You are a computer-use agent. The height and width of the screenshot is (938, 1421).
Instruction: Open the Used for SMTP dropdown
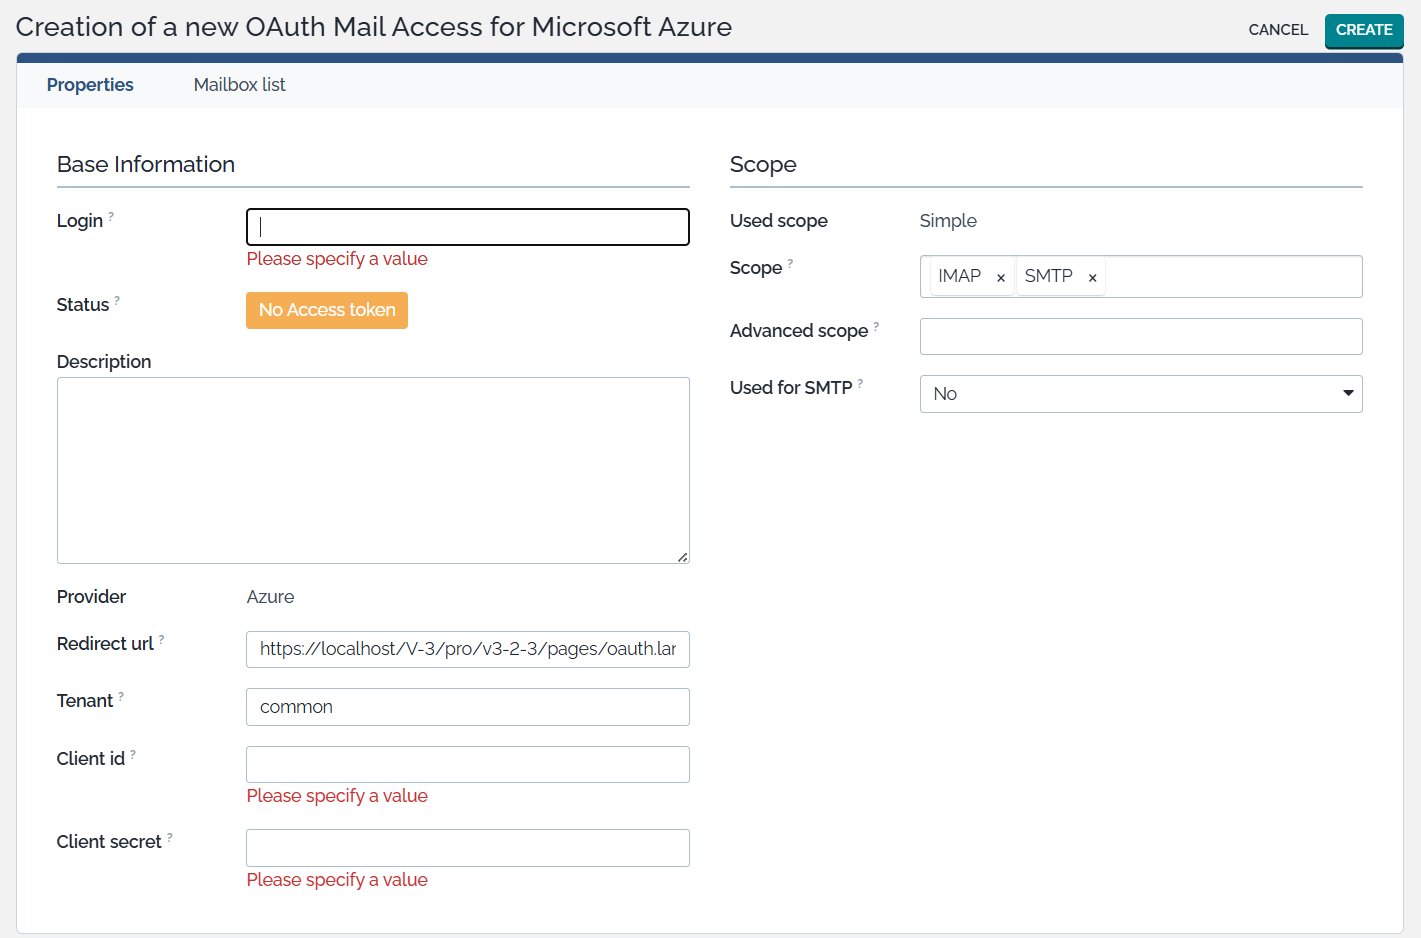pos(1140,394)
